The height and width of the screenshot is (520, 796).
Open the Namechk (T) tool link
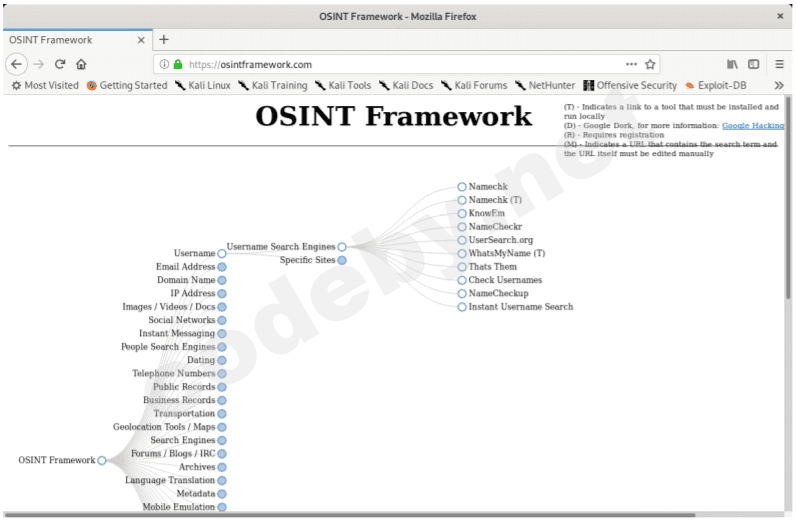pos(495,200)
